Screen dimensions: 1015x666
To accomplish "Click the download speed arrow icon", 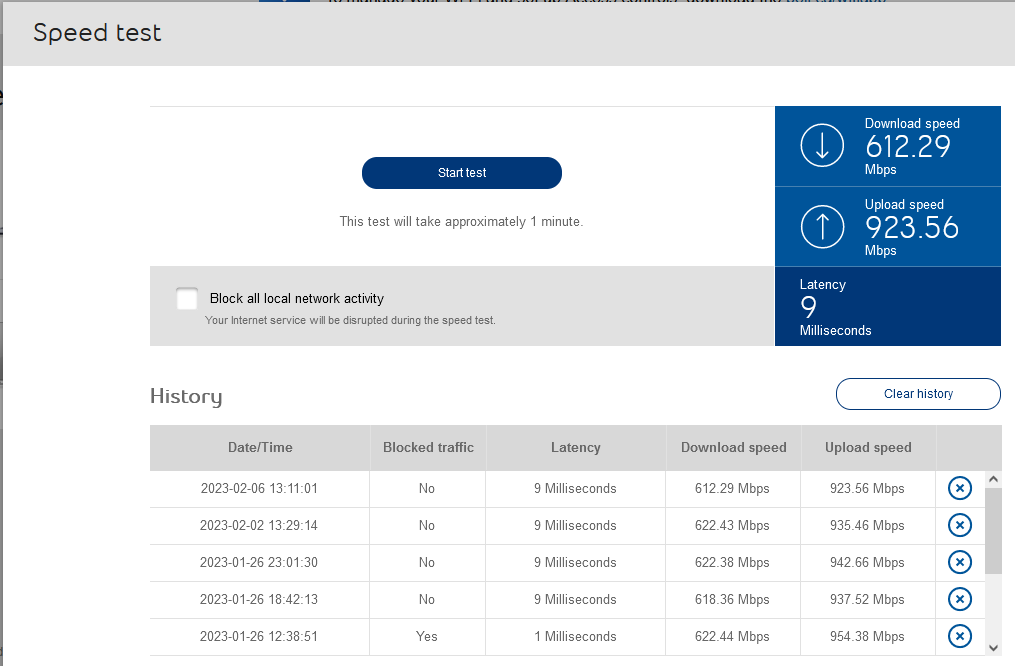I will pyautogui.click(x=822, y=146).
